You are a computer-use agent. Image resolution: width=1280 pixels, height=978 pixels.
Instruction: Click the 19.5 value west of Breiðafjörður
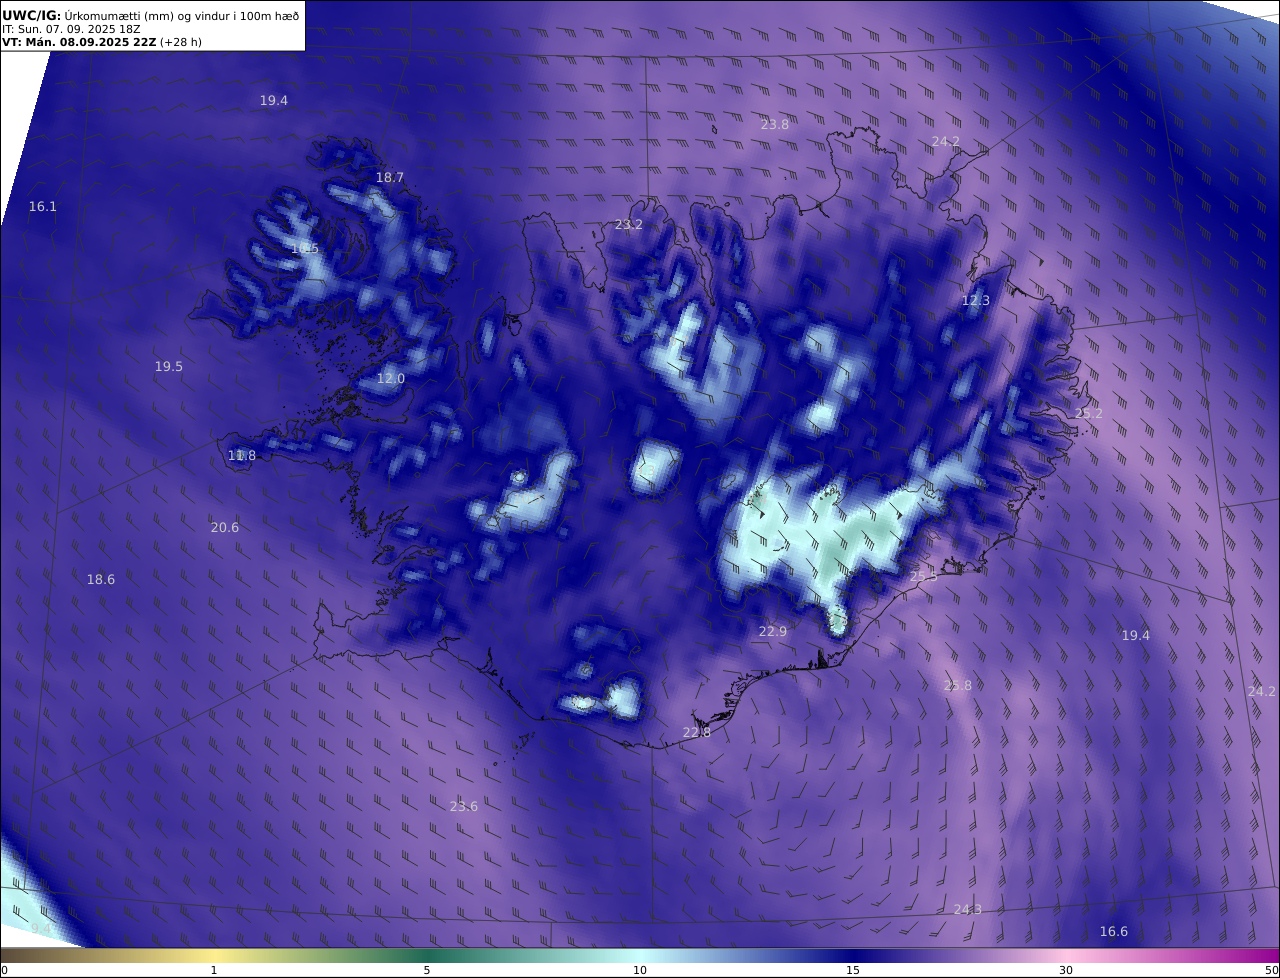[x=169, y=367]
